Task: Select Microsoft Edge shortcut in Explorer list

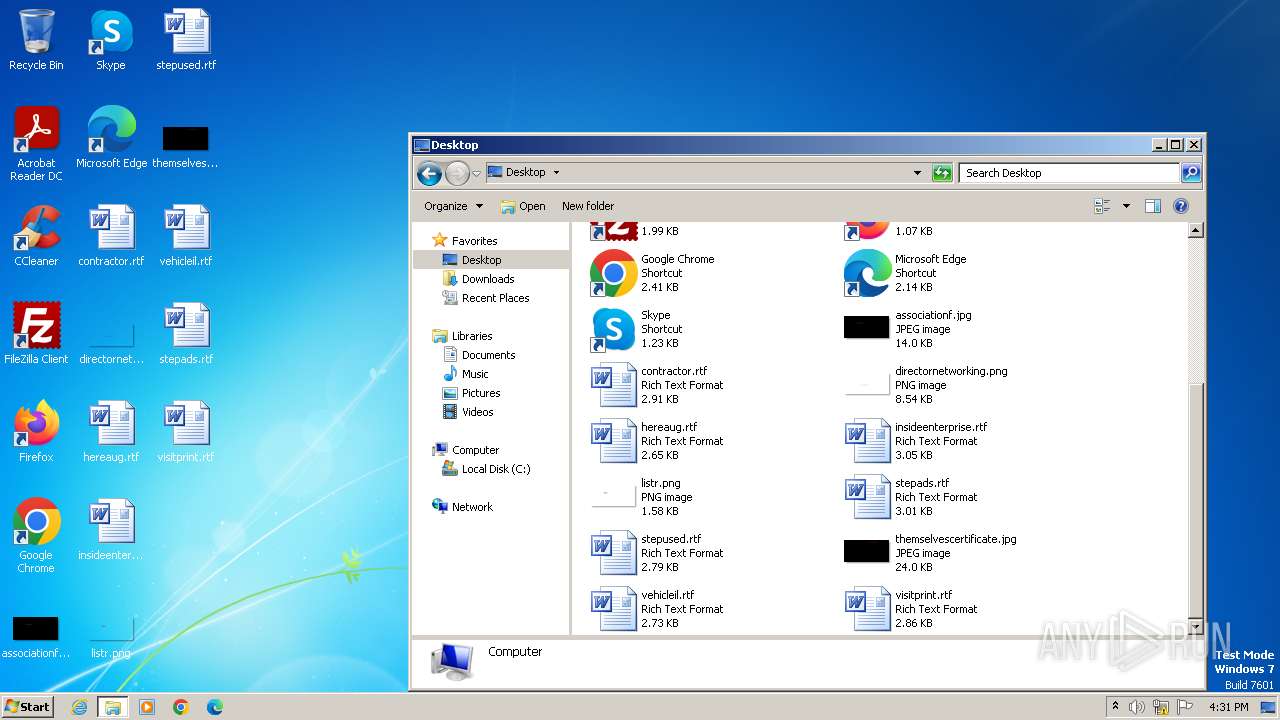Action: 906,273
